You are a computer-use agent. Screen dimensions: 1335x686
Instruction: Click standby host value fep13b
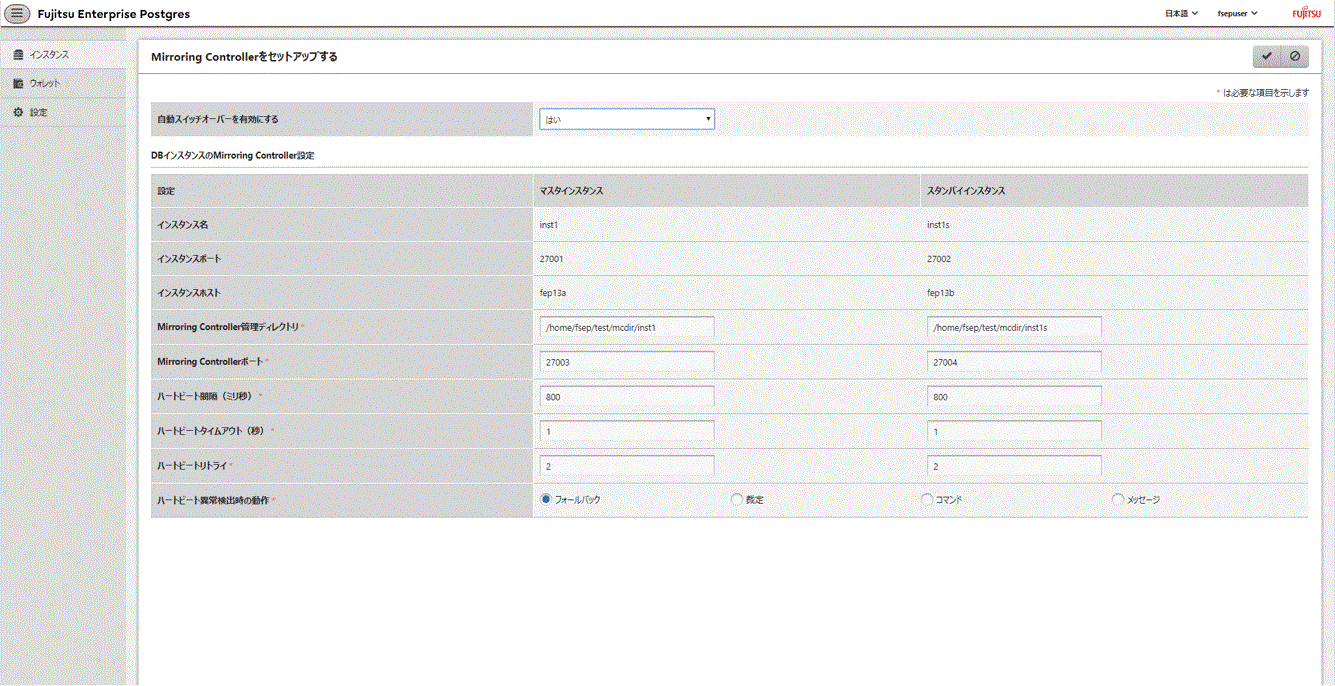(x=941, y=293)
